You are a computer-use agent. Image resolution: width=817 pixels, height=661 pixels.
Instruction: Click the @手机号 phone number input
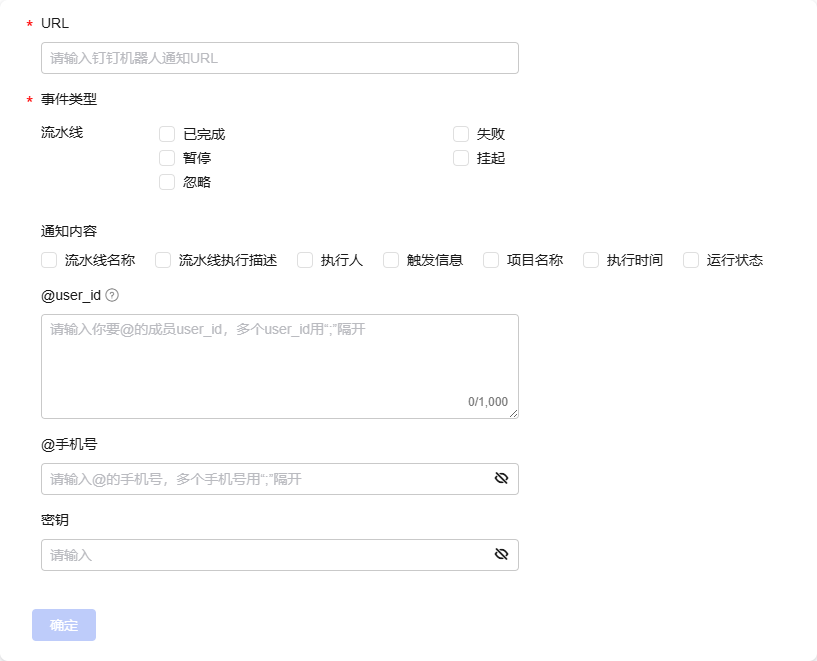(x=265, y=479)
